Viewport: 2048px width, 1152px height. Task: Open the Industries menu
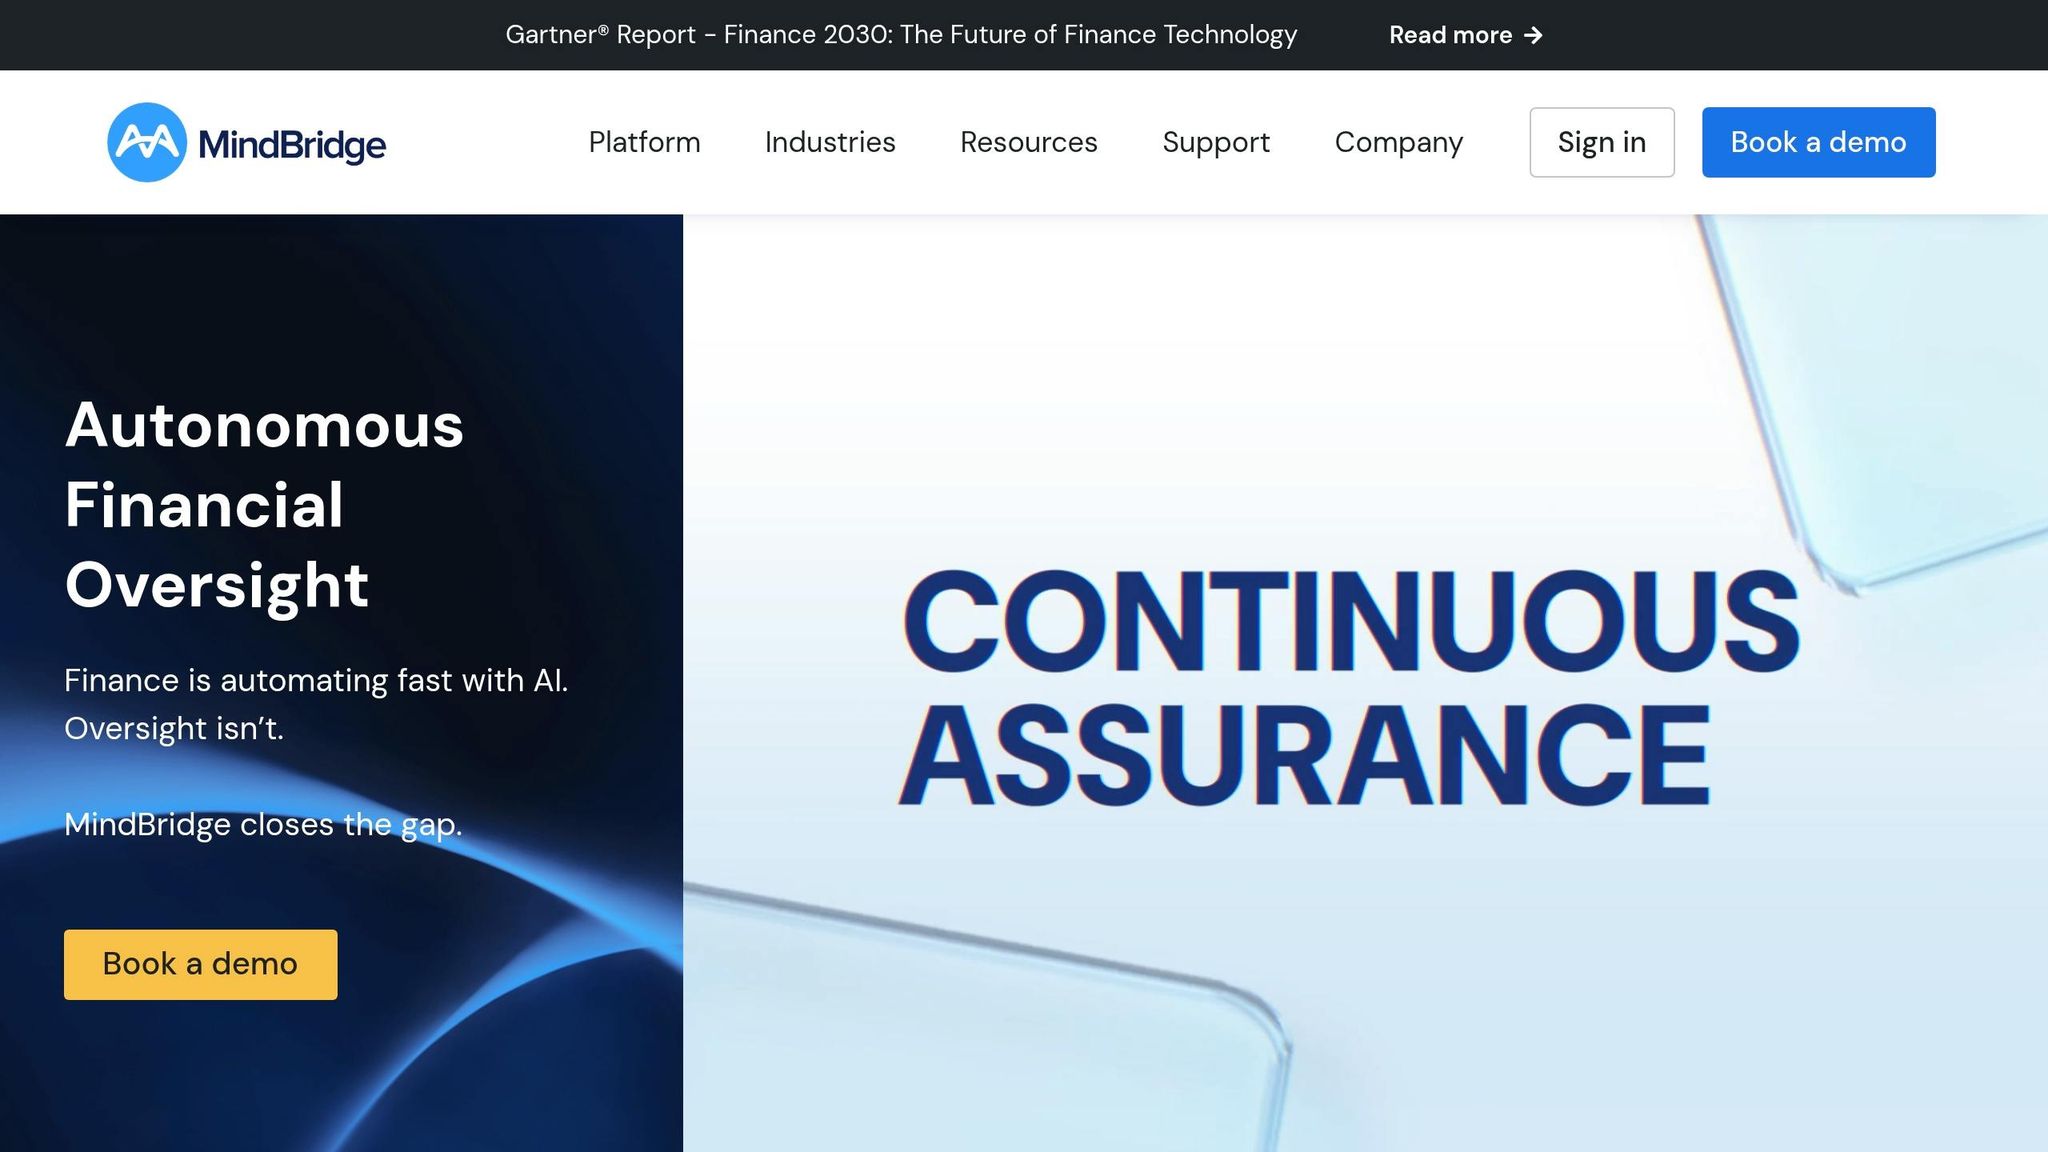pos(829,142)
